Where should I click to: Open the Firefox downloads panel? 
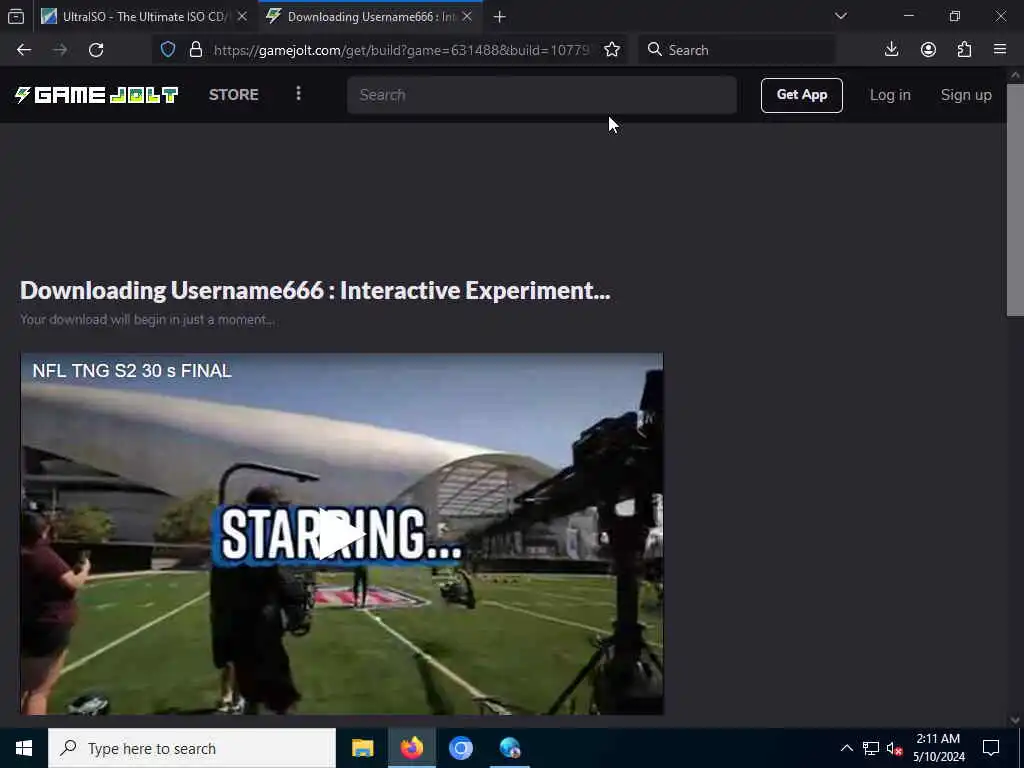pos(891,50)
